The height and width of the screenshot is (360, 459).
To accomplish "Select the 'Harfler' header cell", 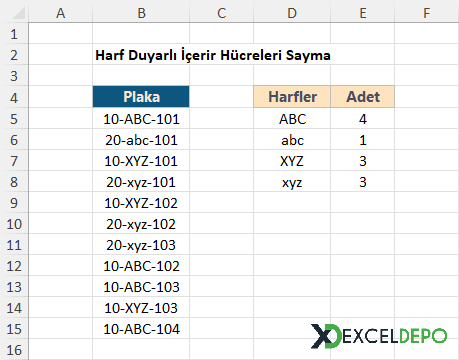I will pyautogui.click(x=292, y=97).
